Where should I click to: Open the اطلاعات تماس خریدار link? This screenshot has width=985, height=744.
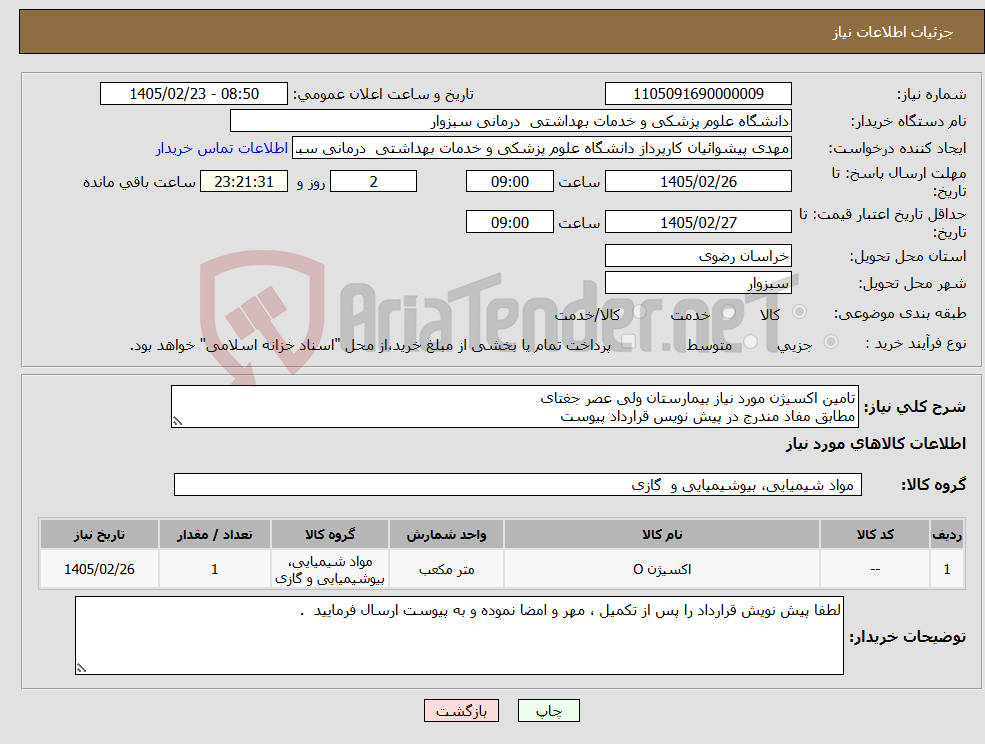click(x=222, y=148)
